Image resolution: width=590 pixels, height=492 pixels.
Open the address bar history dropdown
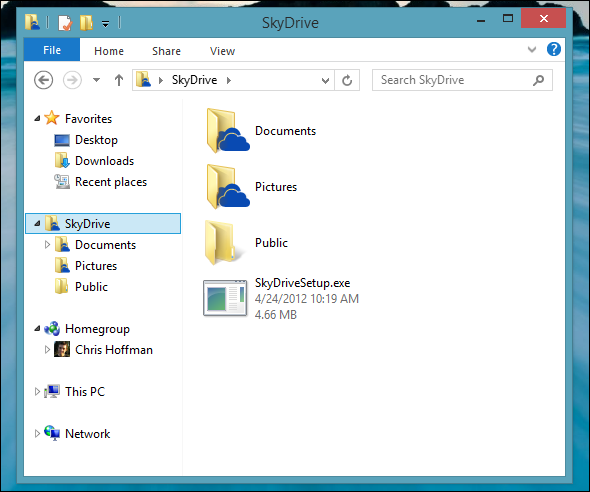point(325,80)
